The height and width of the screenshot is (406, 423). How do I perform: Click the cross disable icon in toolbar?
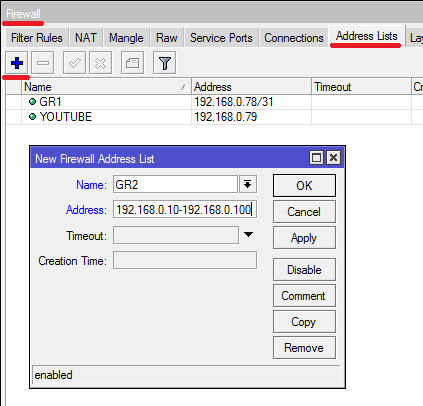(x=100, y=63)
